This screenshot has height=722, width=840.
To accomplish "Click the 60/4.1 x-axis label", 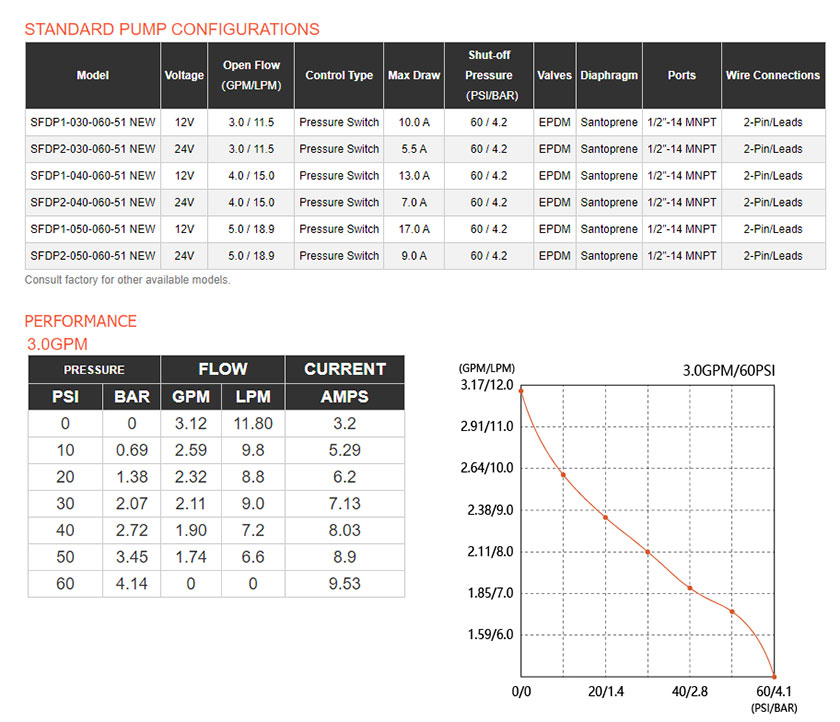I will pyautogui.click(x=774, y=691).
